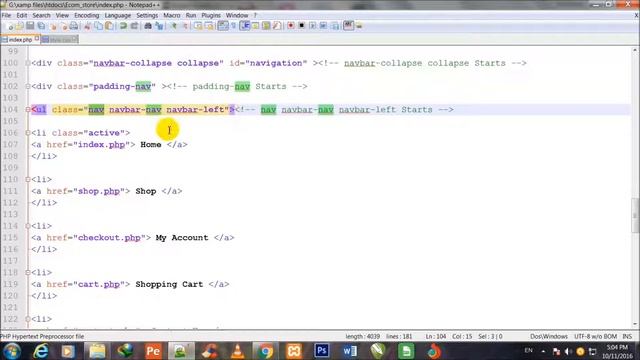Open the File menu
This screenshot has height=360, width=640.
tap(7, 16)
